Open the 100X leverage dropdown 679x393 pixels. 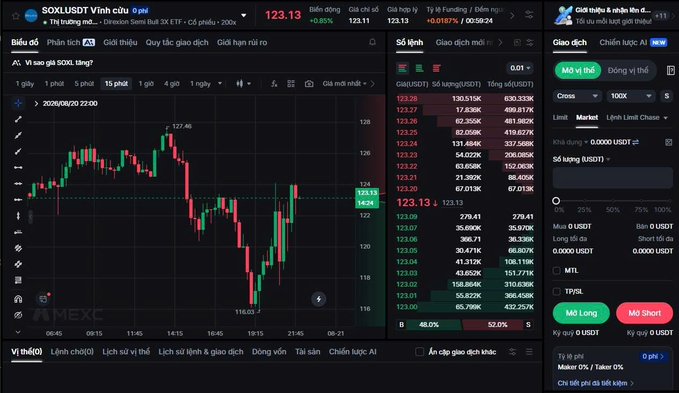[630, 96]
